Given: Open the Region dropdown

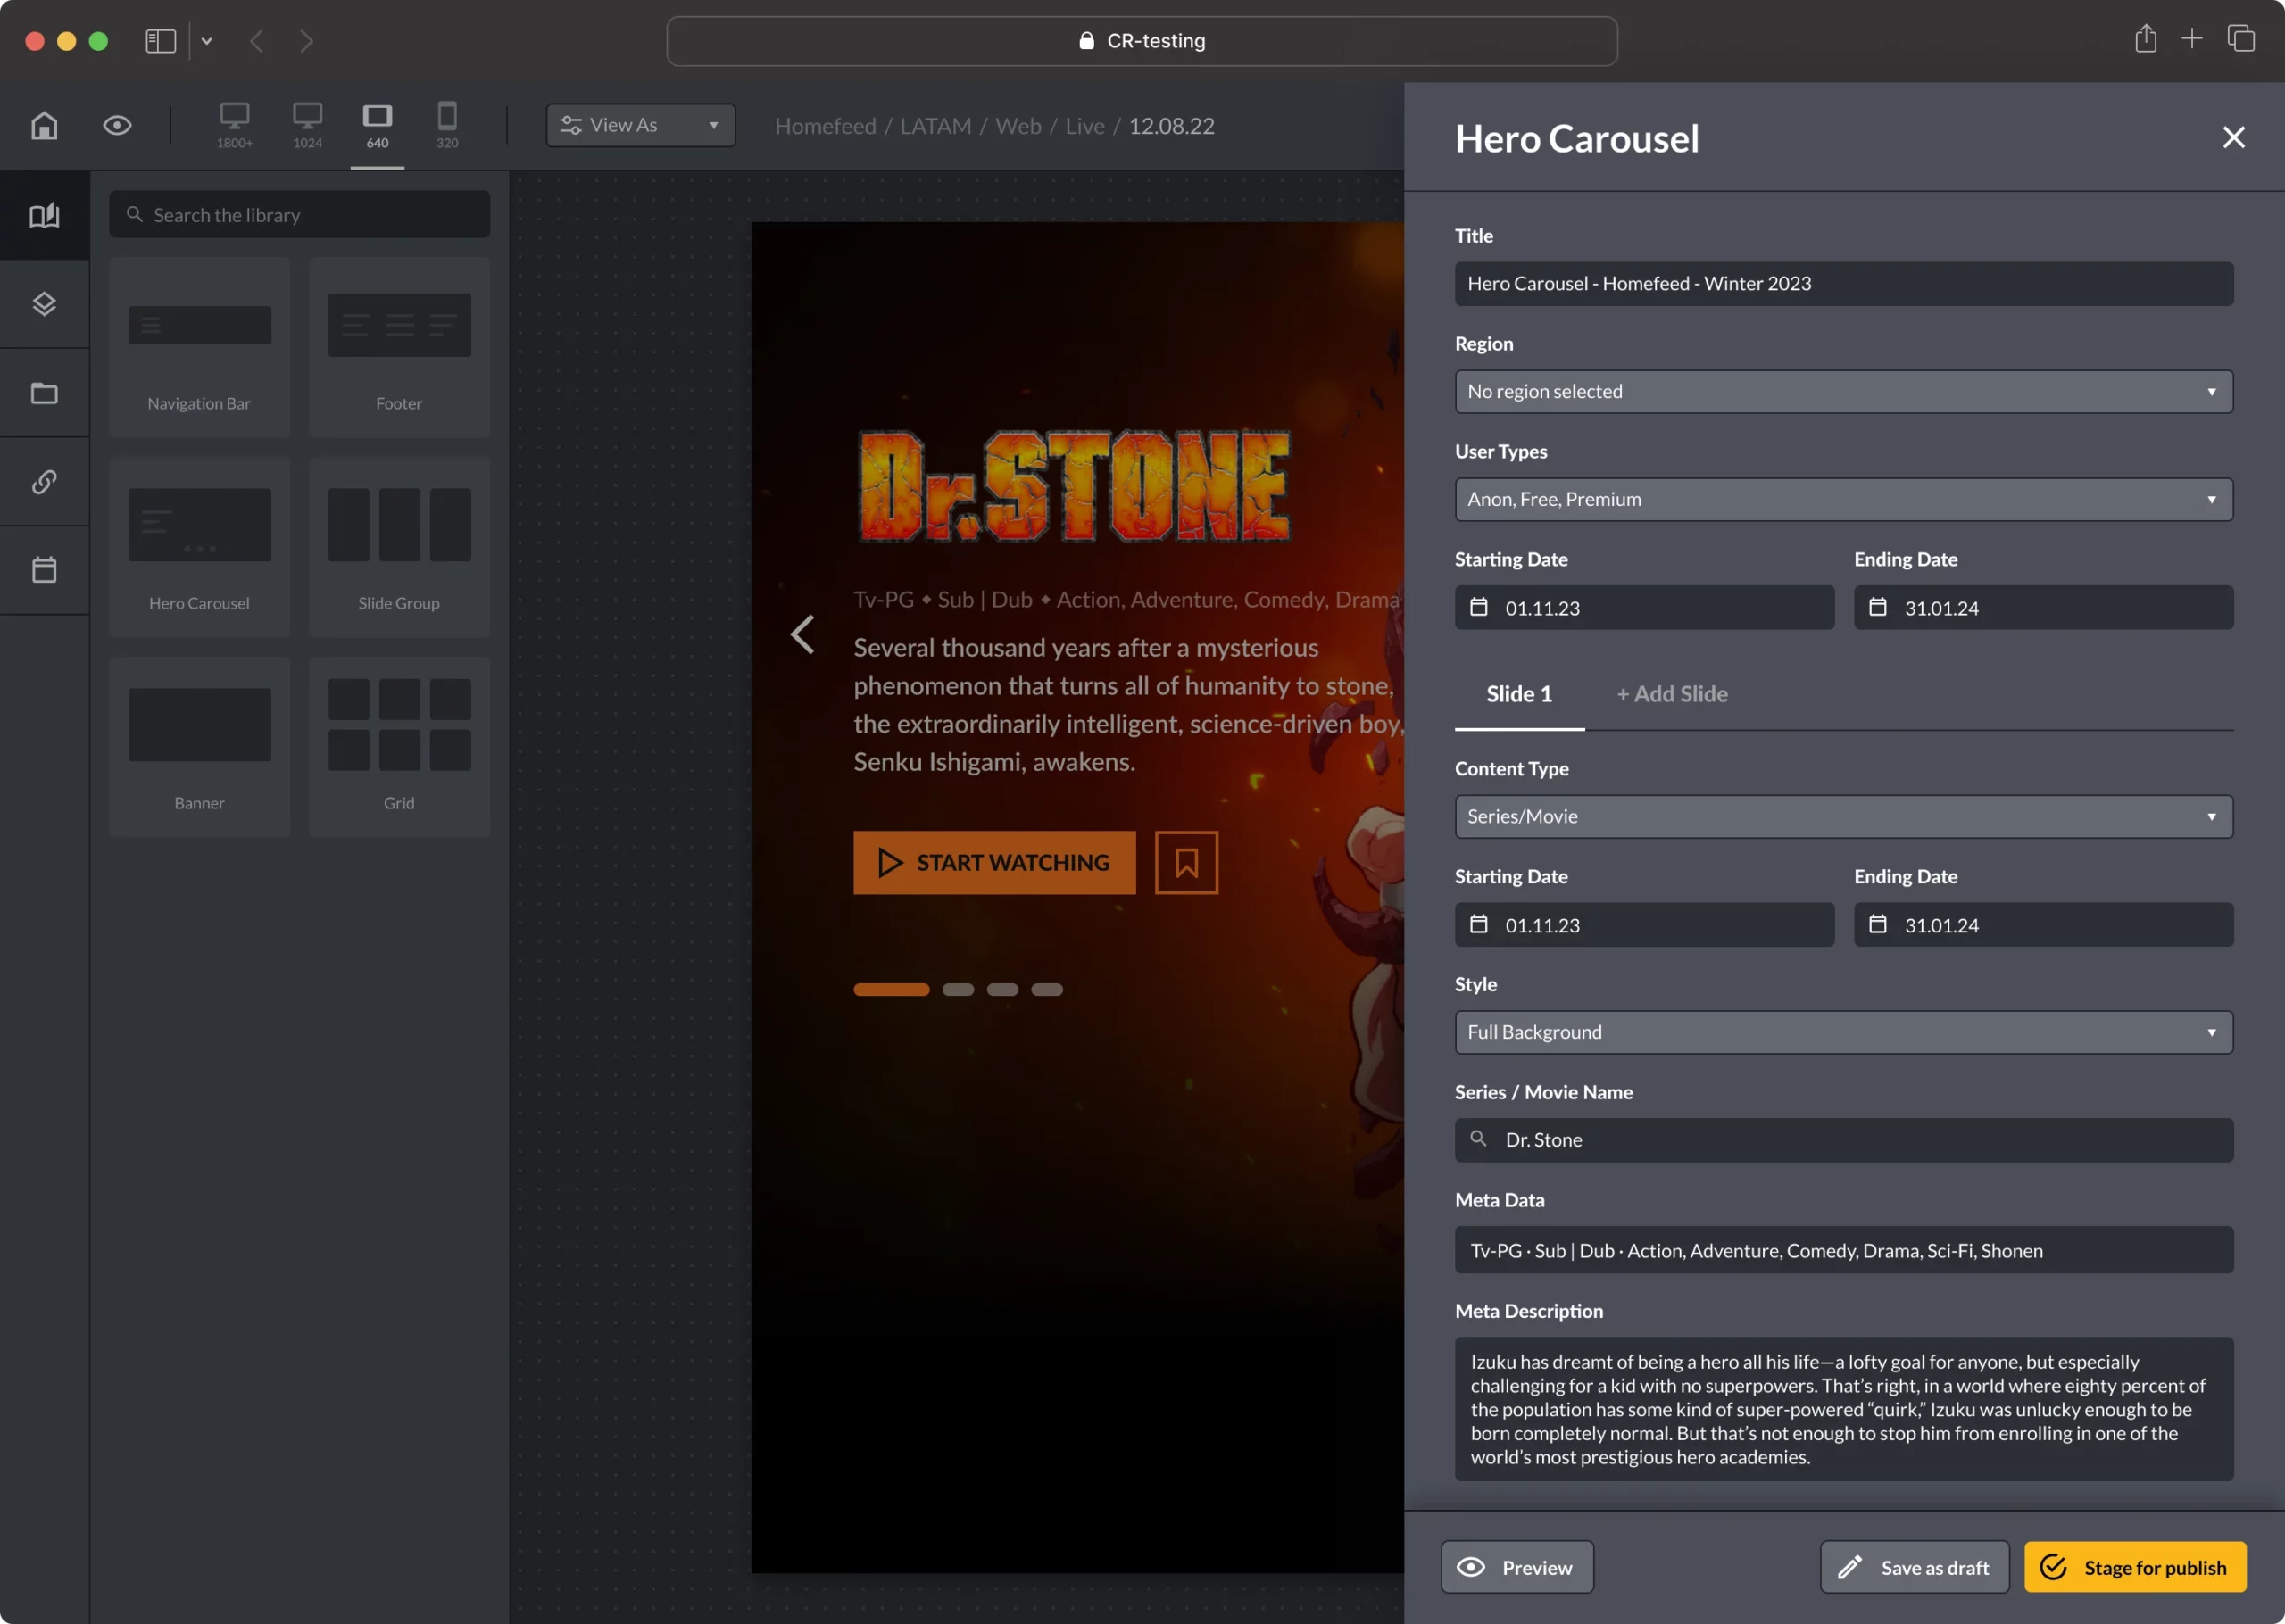Looking at the screenshot, I should [1843, 392].
